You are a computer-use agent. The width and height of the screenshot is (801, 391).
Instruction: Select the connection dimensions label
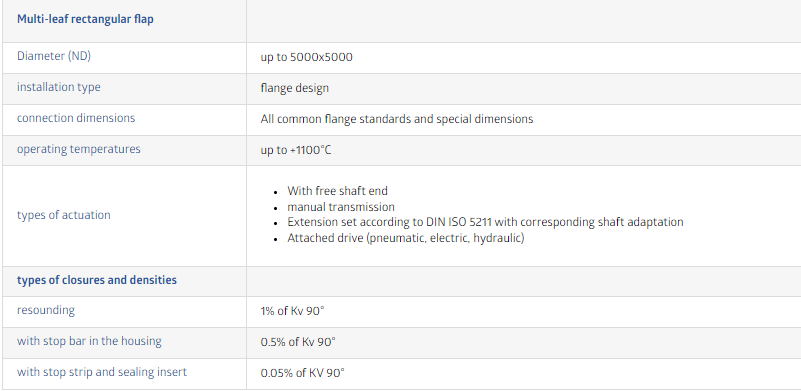click(76, 118)
